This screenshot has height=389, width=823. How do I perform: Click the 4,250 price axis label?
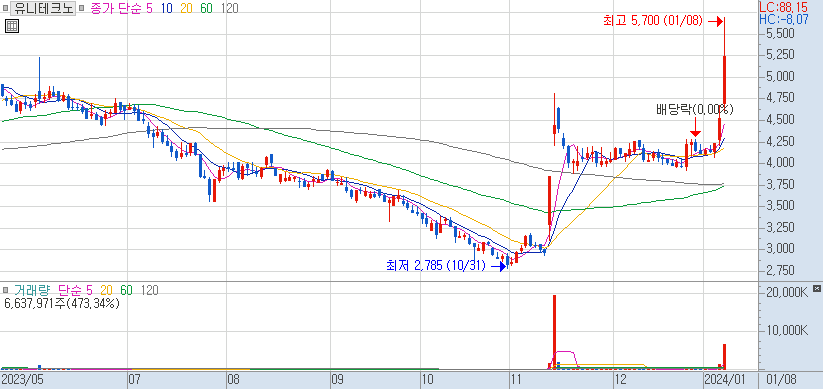coord(779,141)
